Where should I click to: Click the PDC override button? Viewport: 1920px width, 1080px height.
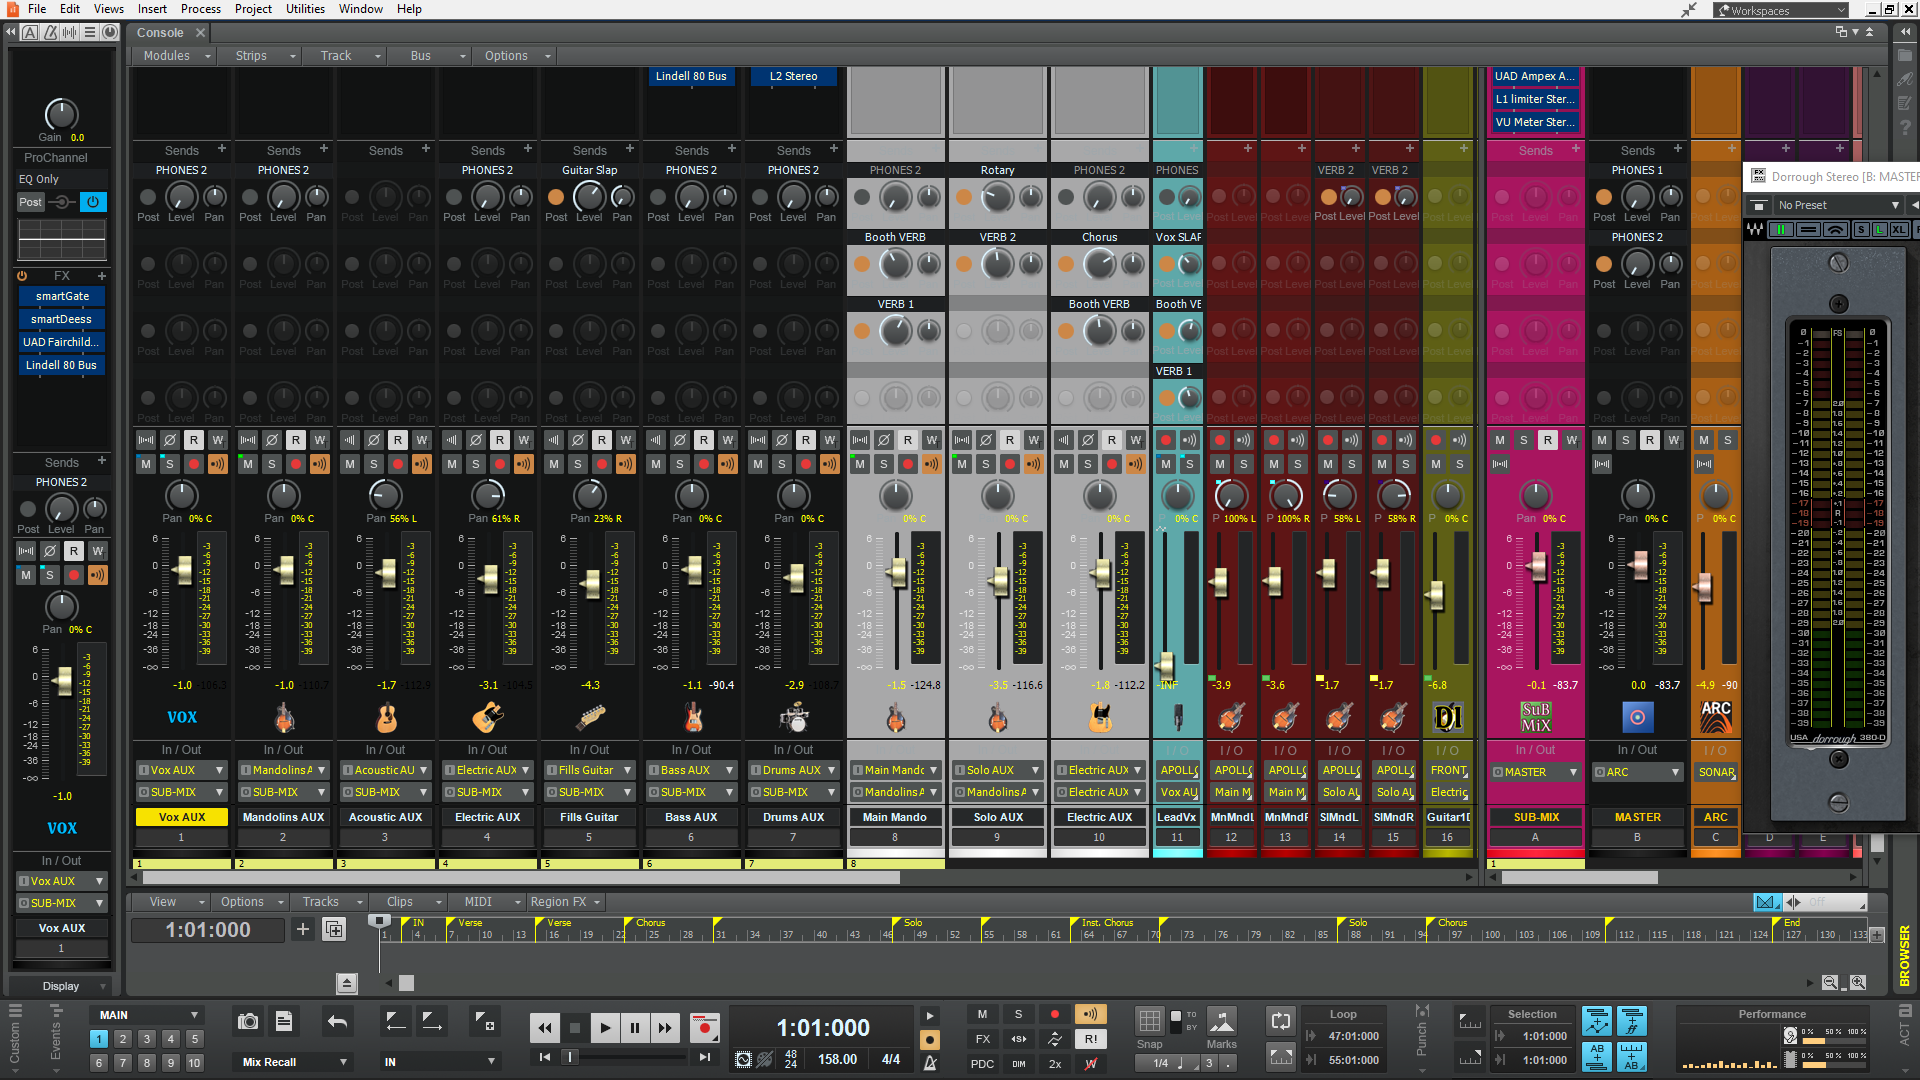click(982, 1064)
